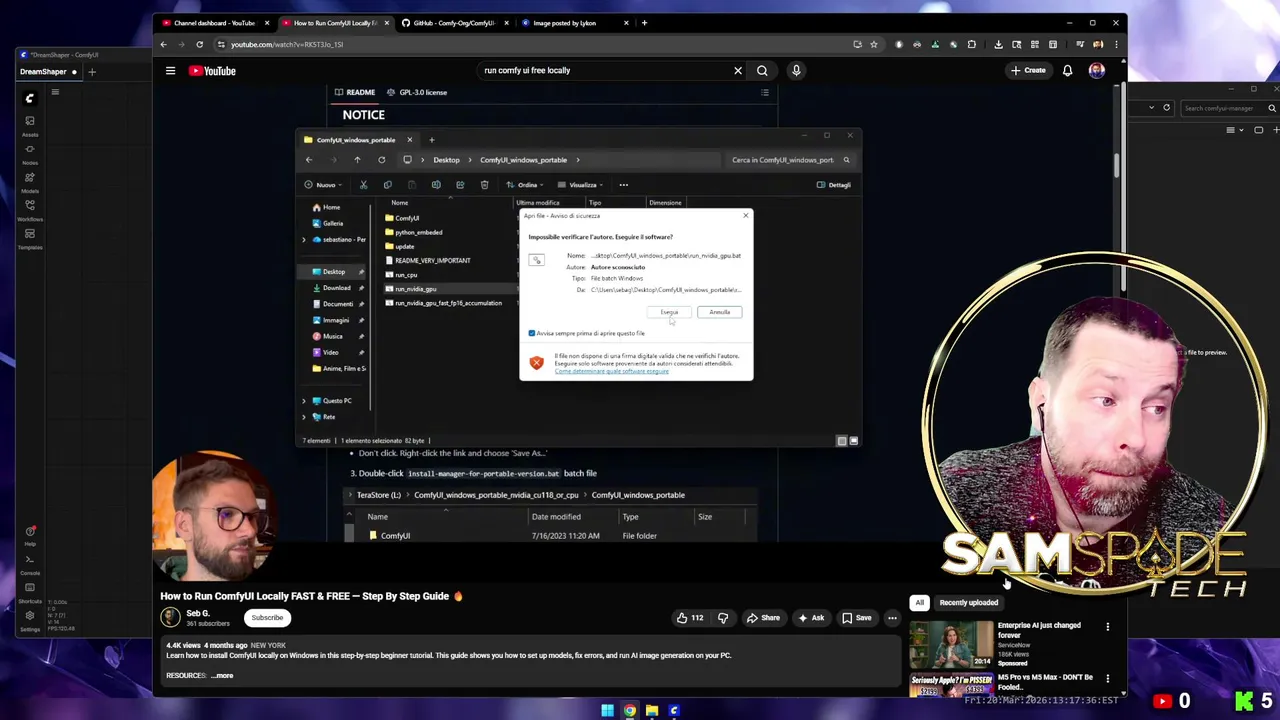1280x720 pixels.
Task: Open Seb G. channel name link
Action: tap(198, 613)
